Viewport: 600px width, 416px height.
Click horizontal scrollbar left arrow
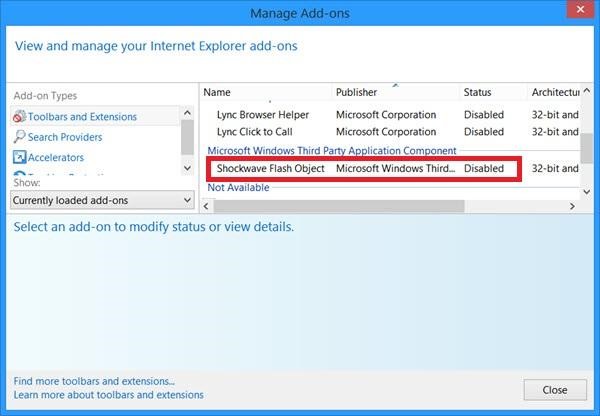(206, 206)
